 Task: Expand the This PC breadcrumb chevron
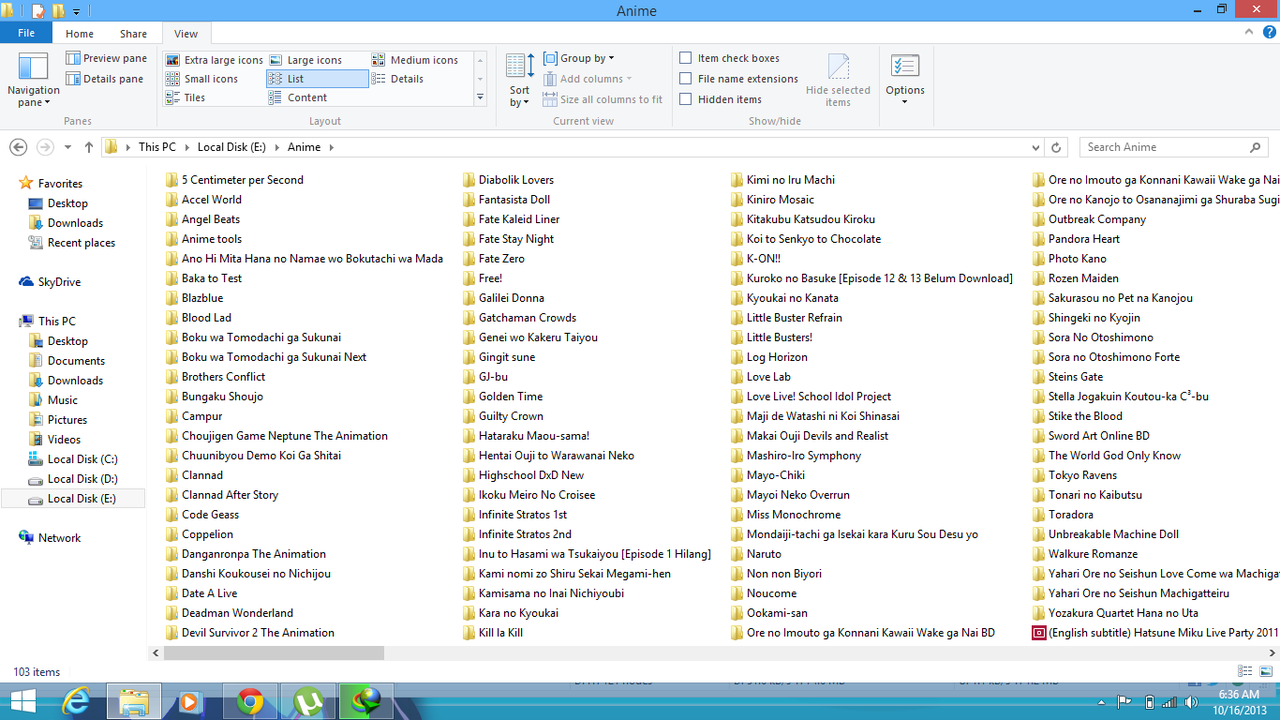(186, 147)
